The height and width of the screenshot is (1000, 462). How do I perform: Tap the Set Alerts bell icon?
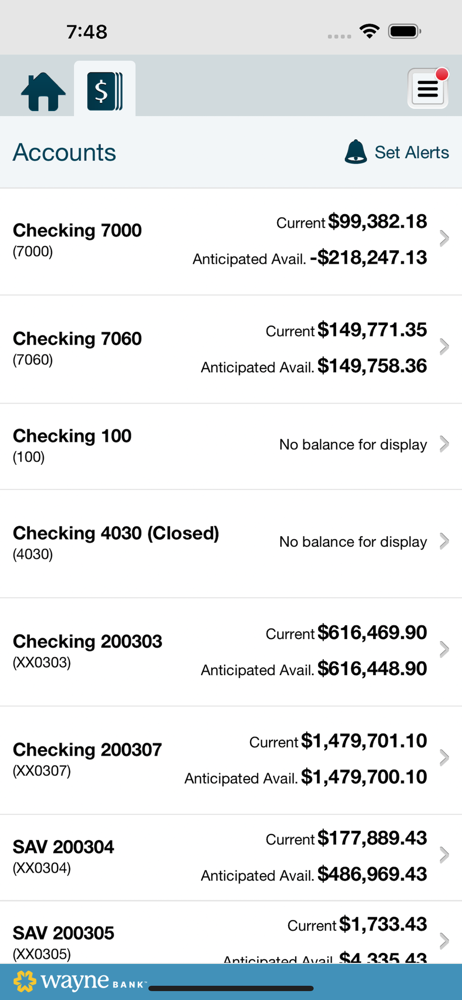click(x=356, y=152)
